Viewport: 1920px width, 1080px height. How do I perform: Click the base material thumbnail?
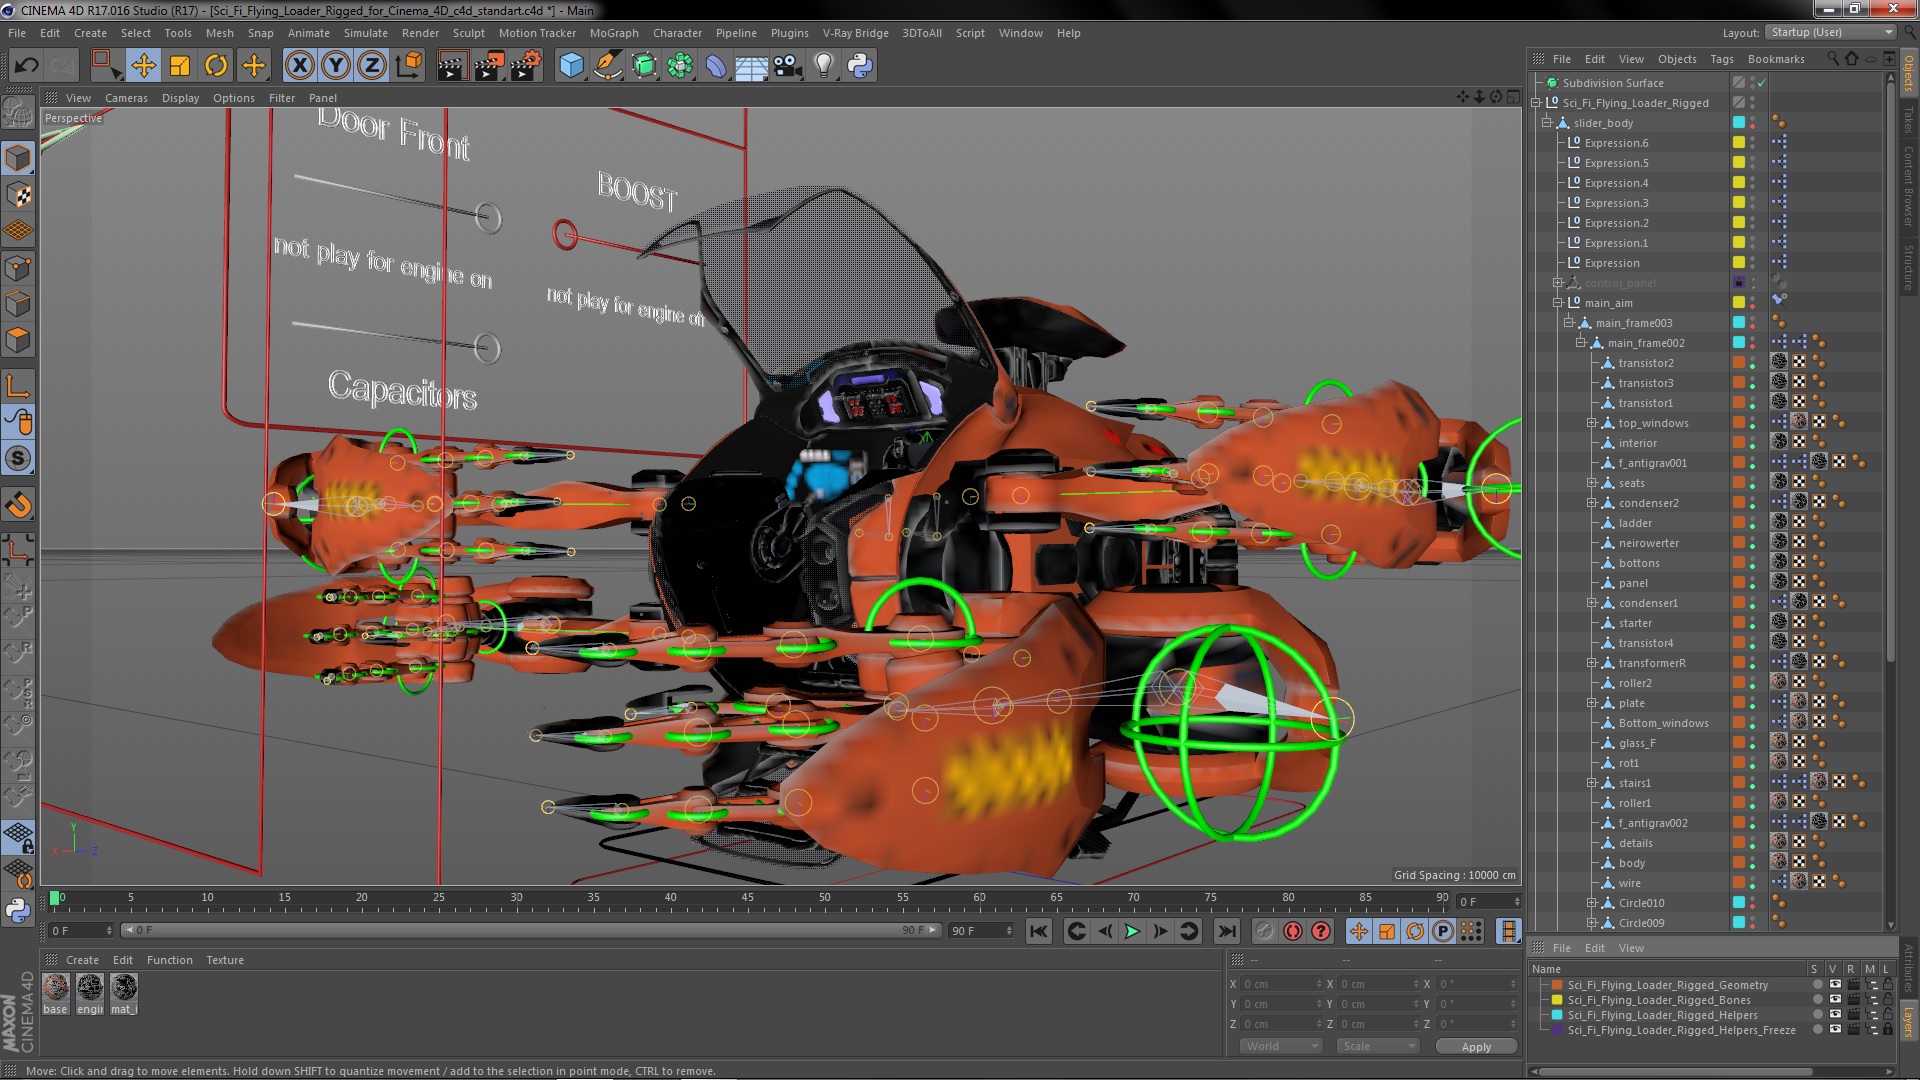pos(56,988)
